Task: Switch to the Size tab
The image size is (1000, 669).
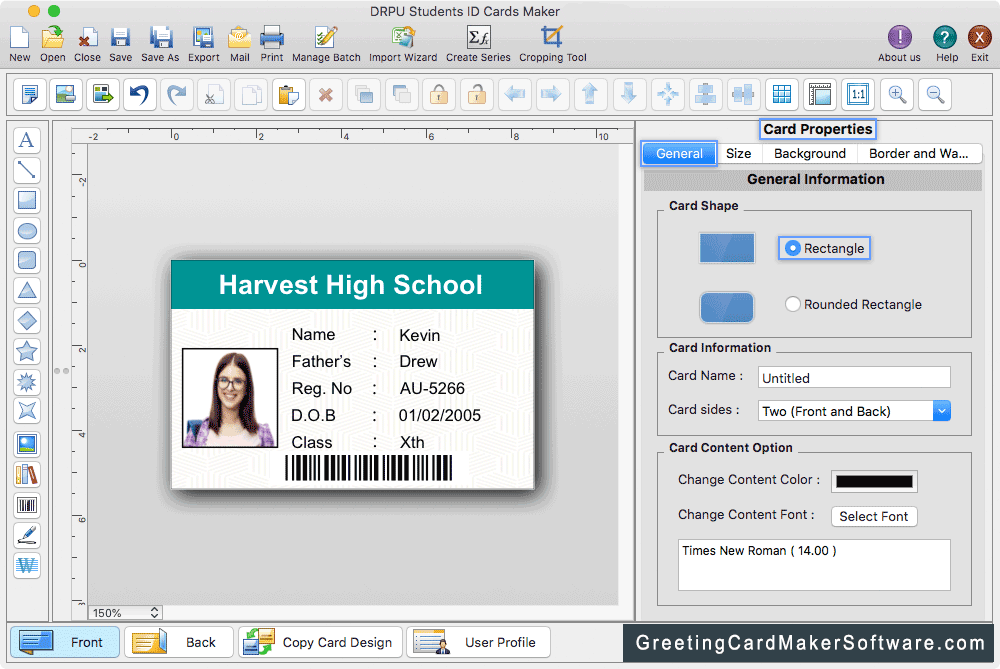Action: [739, 154]
